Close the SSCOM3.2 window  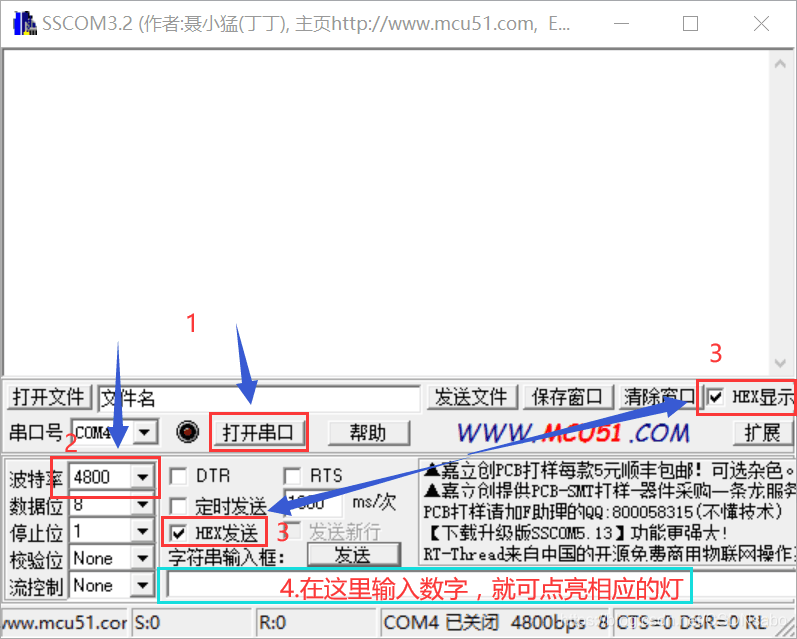(x=761, y=23)
